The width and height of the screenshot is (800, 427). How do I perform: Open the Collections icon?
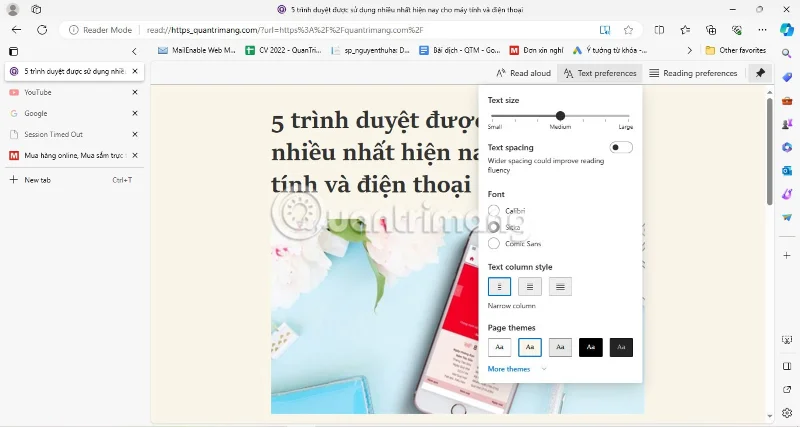click(711, 30)
